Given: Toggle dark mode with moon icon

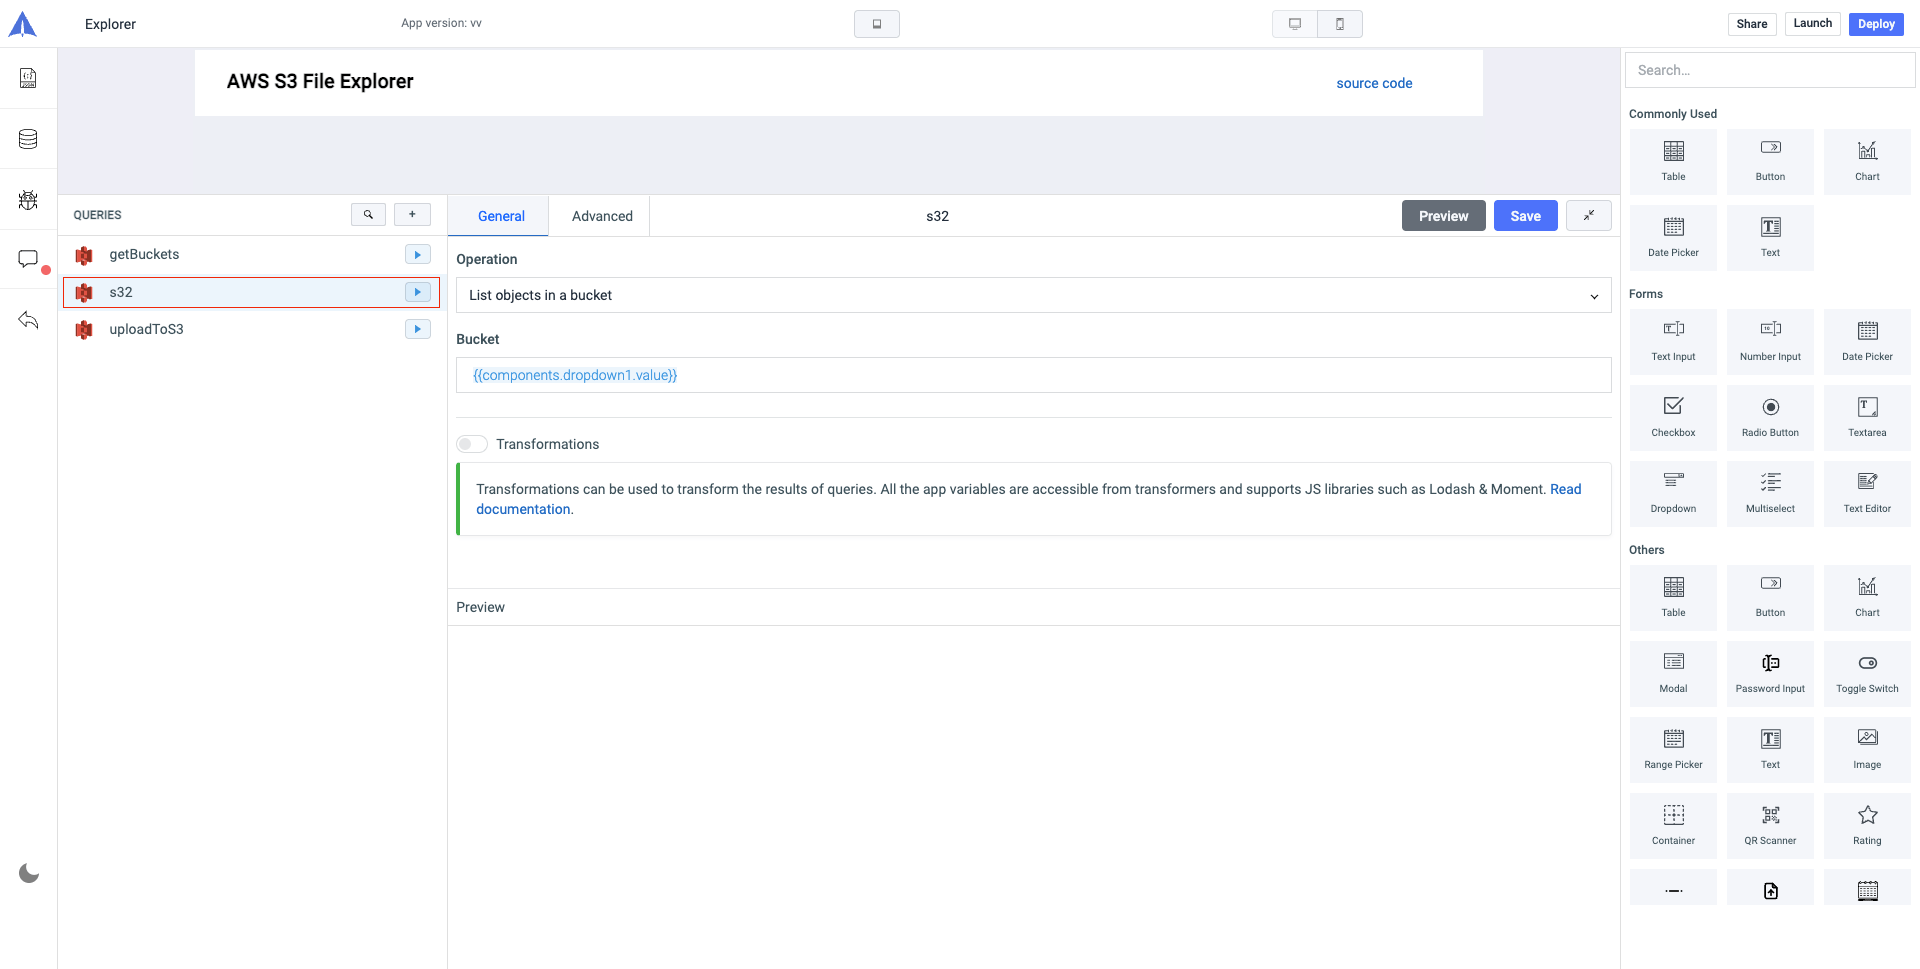Looking at the screenshot, I should (29, 874).
